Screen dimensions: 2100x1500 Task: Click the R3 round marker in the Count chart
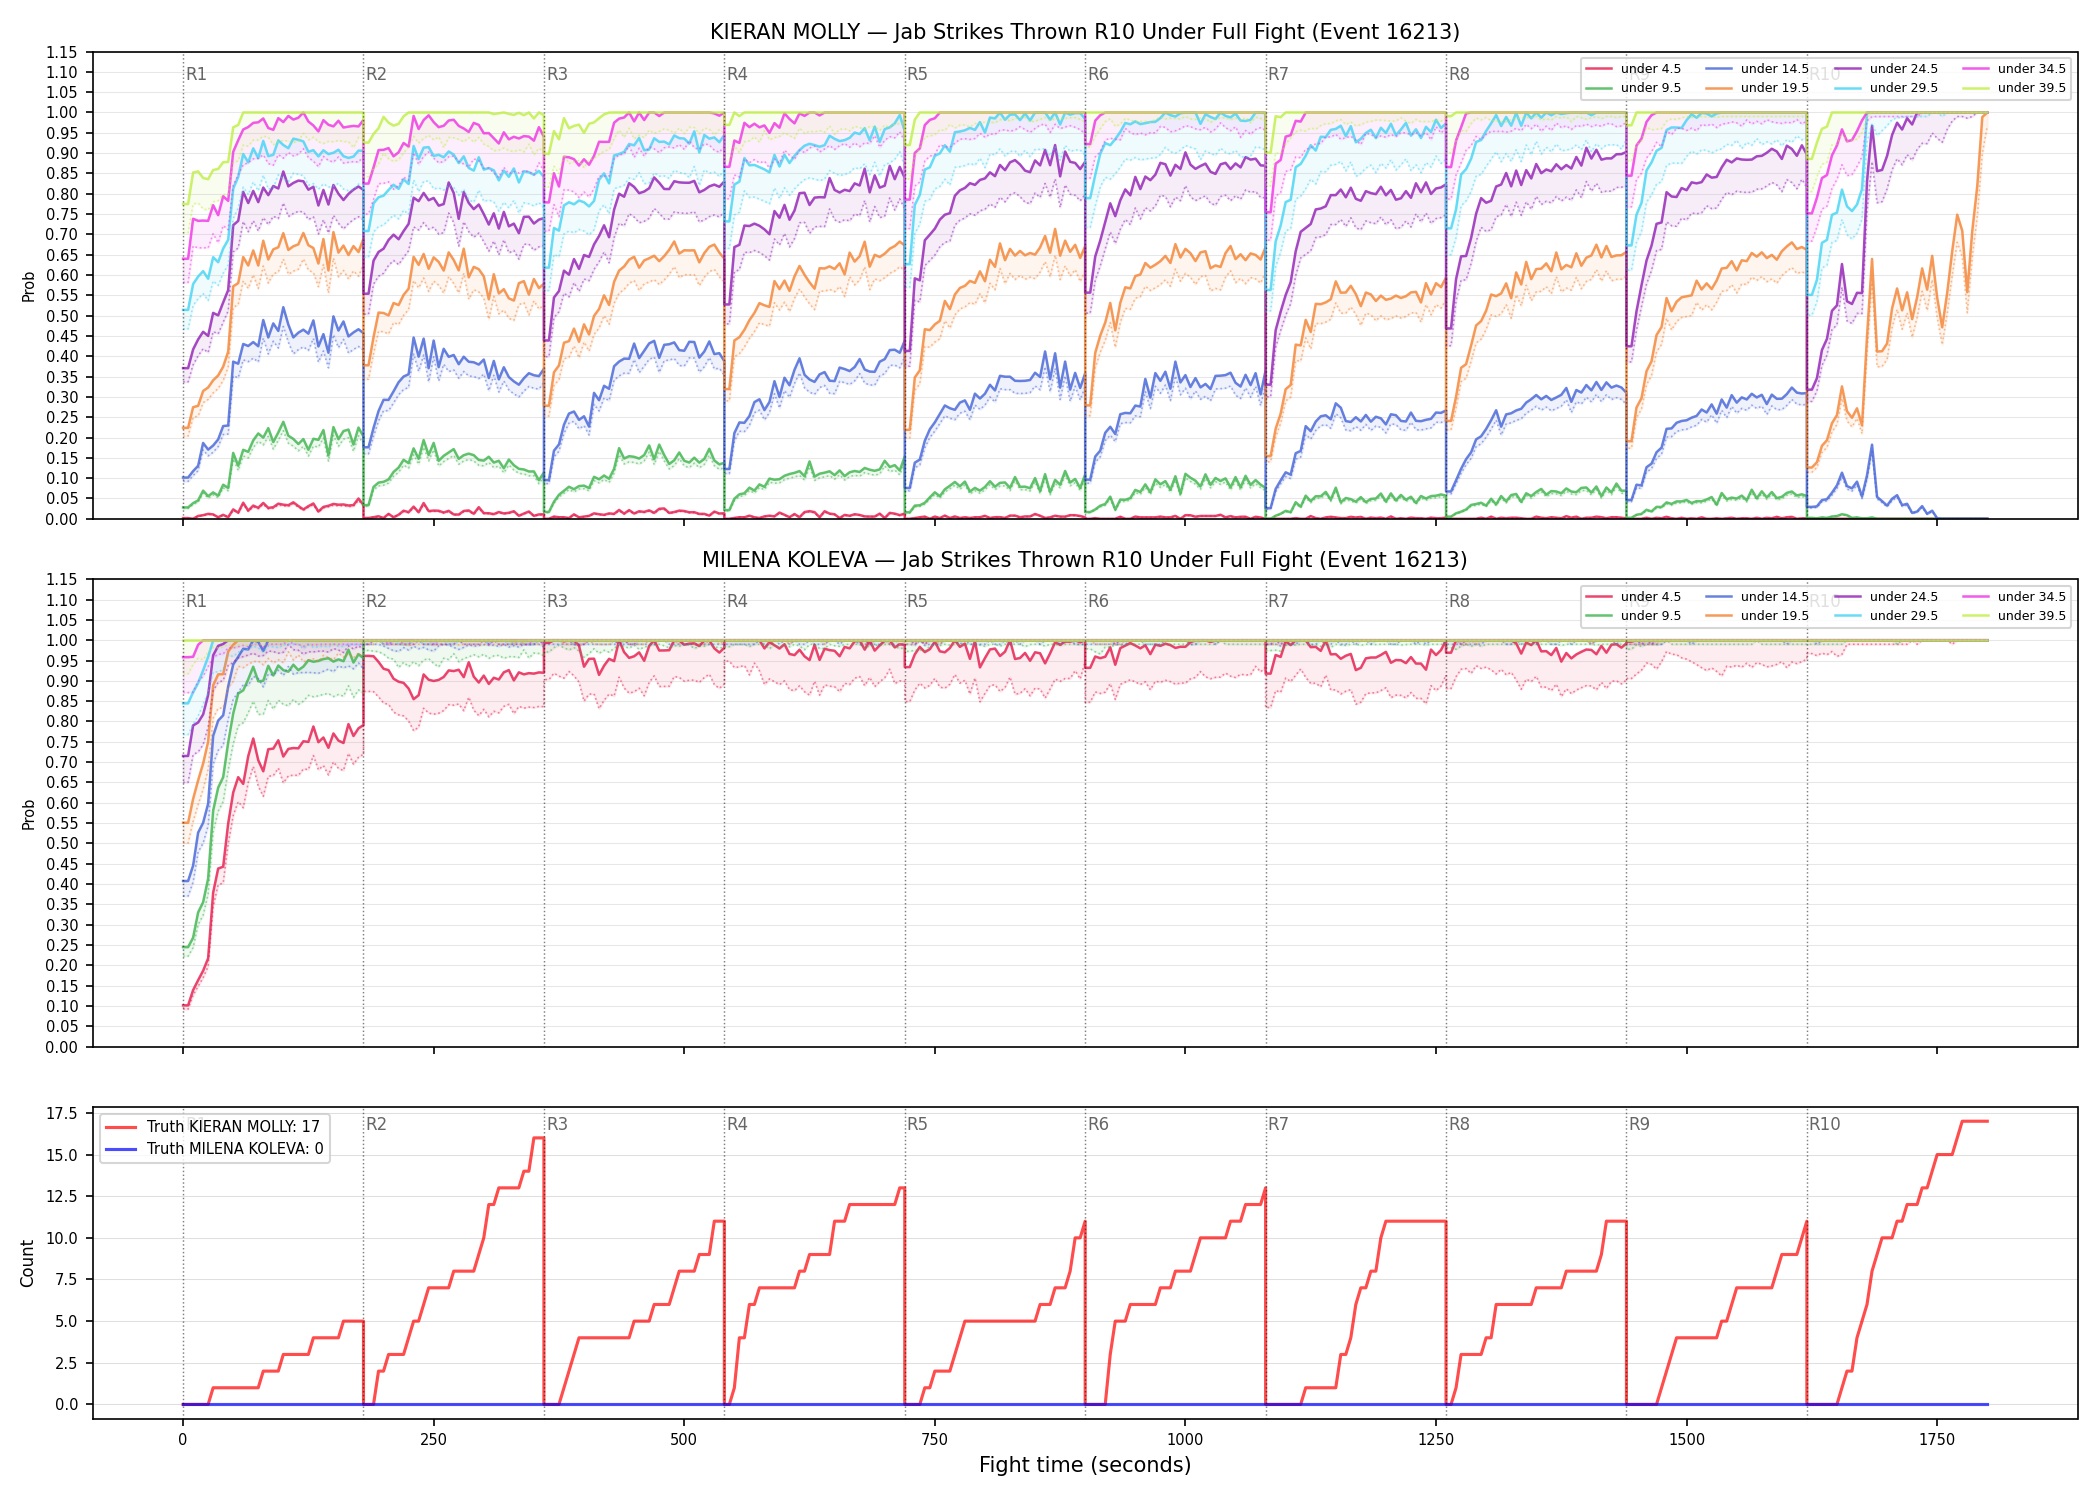[x=557, y=1124]
